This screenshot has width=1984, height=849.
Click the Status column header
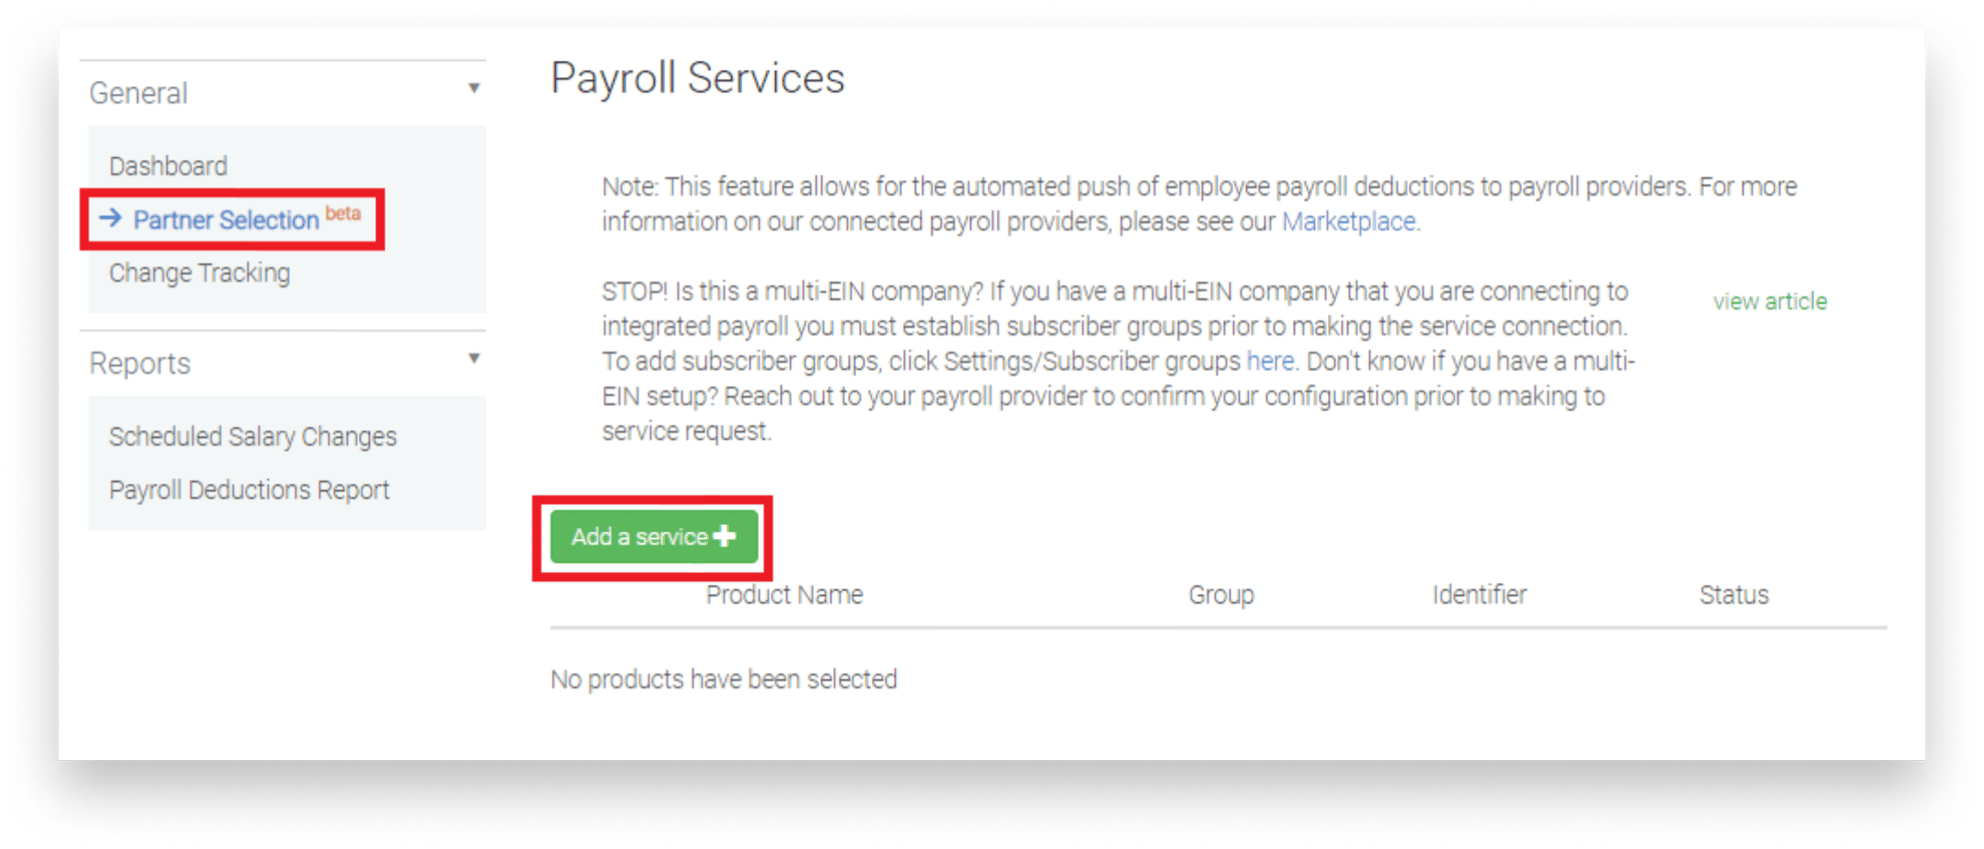(x=1733, y=594)
